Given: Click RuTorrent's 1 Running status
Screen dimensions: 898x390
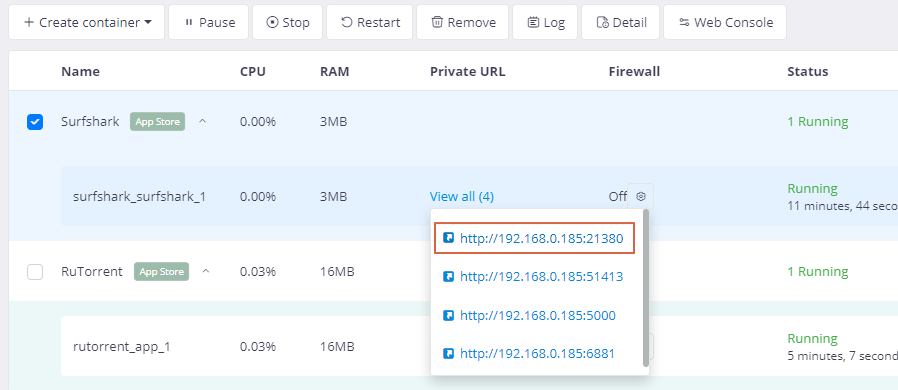Looking at the screenshot, I should pyautogui.click(x=817, y=271).
